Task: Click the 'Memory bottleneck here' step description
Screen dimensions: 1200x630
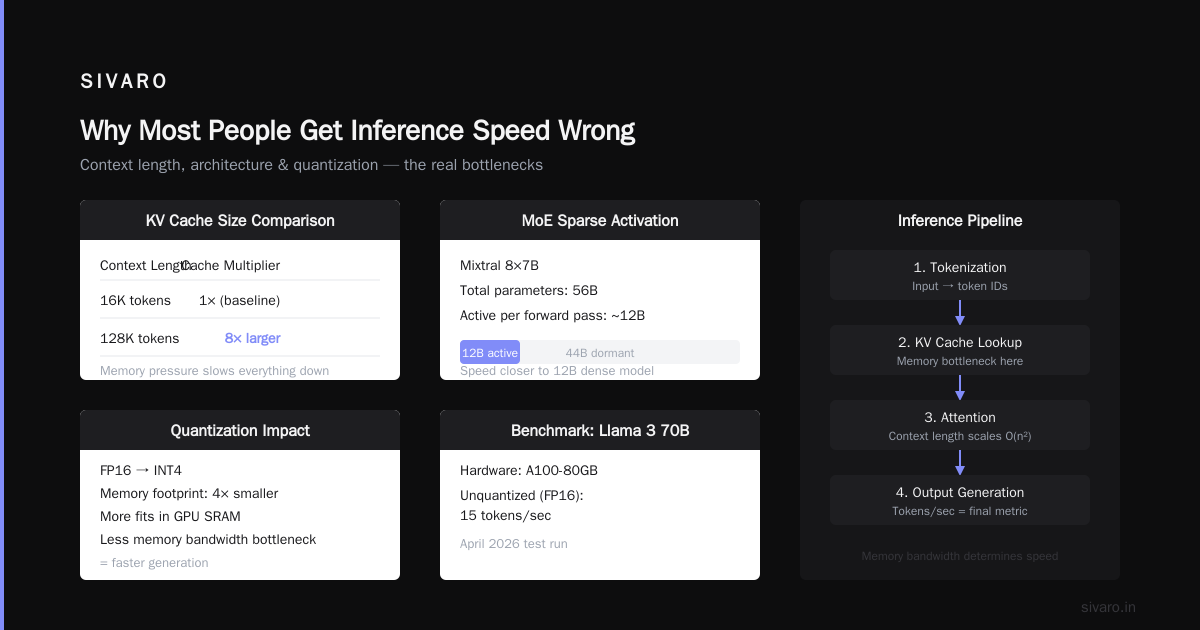Action: click(x=960, y=361)
